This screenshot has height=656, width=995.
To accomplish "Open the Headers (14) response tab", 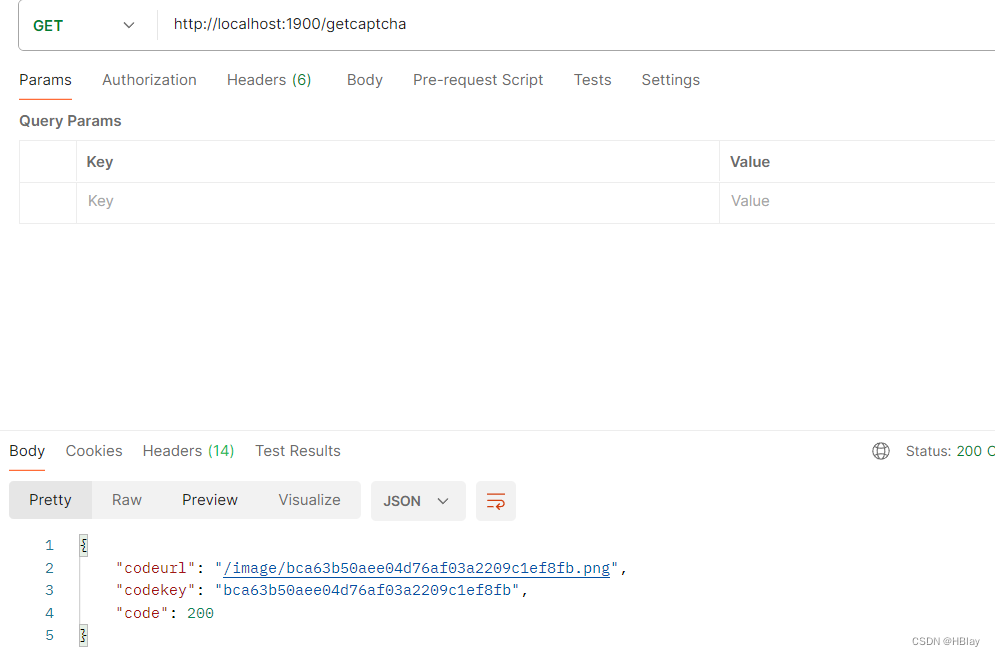I will point(188,451).
